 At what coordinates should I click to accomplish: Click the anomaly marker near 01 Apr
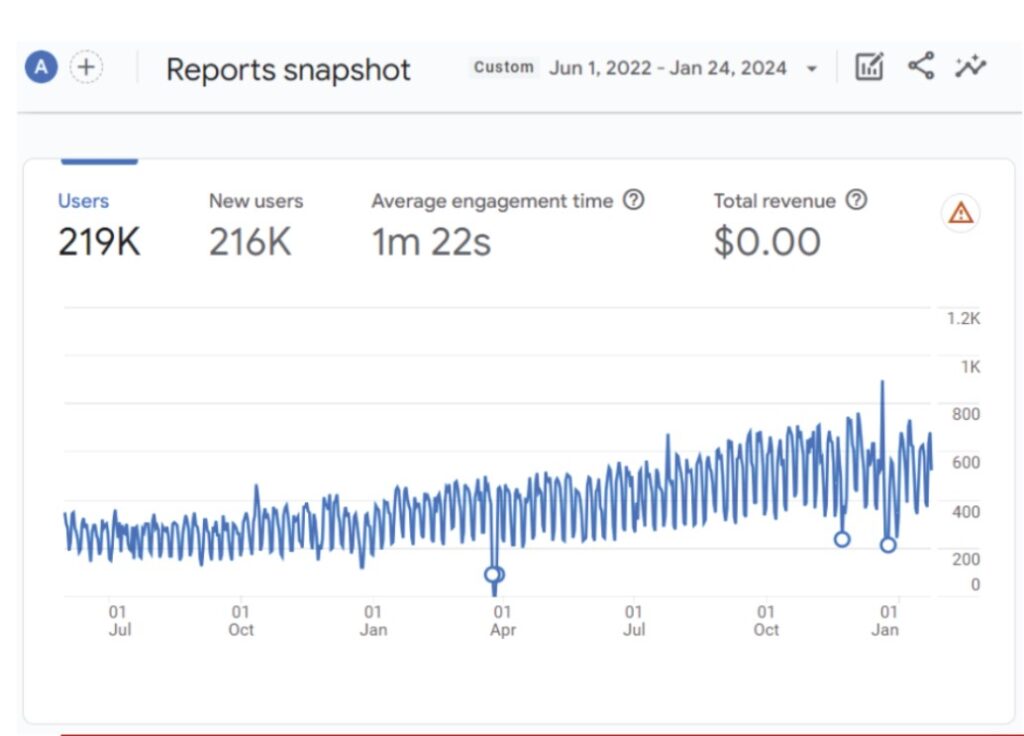(494, 575)
